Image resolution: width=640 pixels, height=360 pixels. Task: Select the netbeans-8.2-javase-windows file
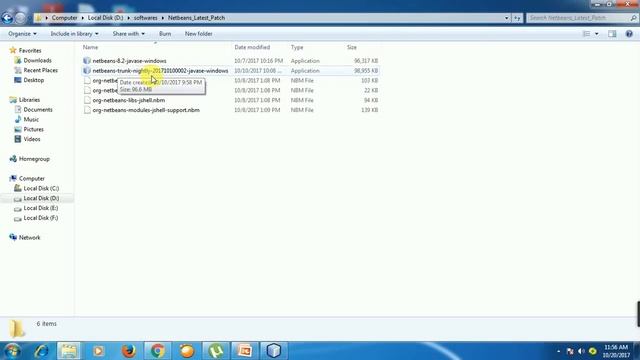[x=129, y=61]
